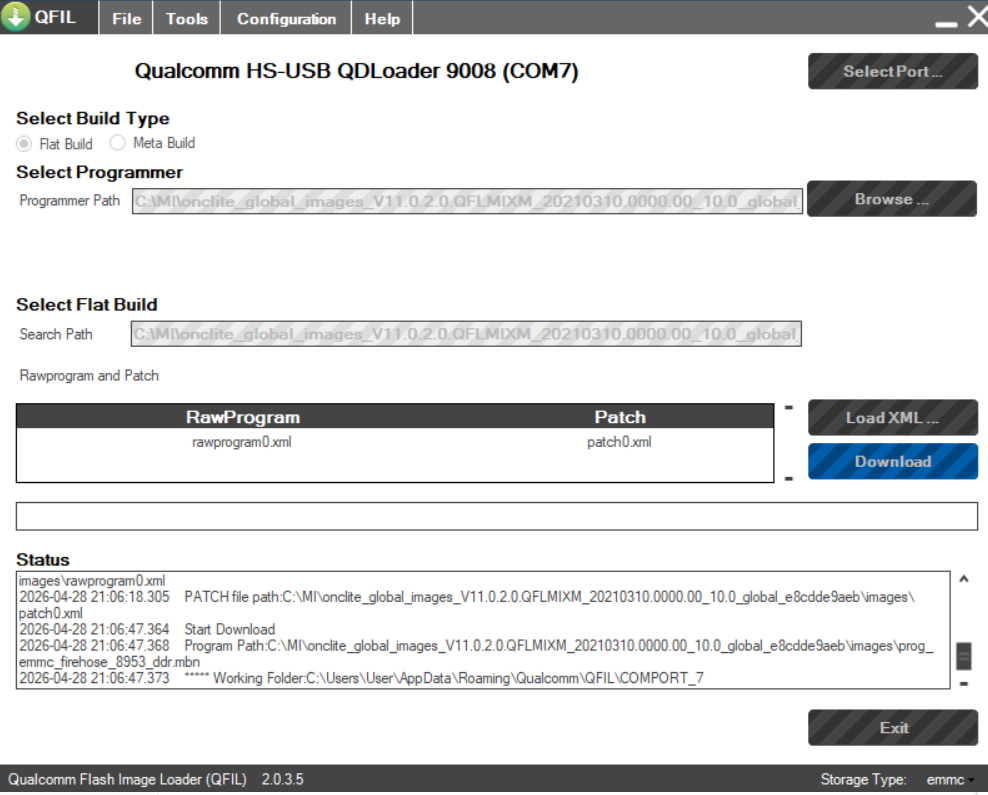Click the QFIL green download logo icon
The height and width of the screenshot is (795, 988).
16,16
